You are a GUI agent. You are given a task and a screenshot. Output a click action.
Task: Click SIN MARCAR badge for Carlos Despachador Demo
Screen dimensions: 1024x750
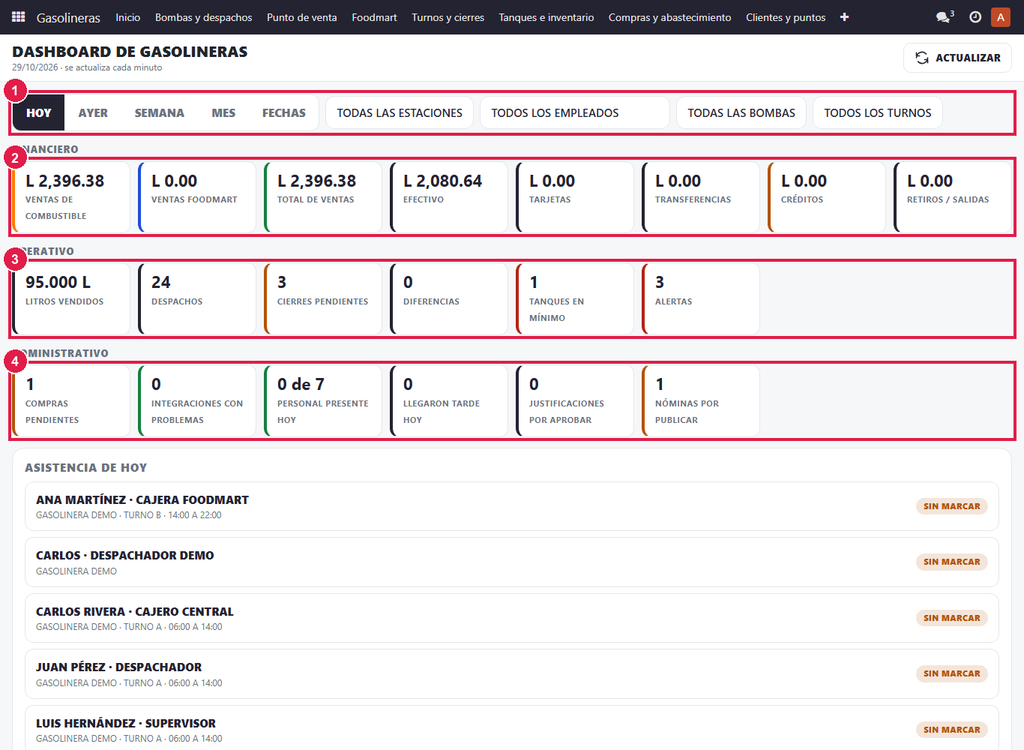pos(952,562)
